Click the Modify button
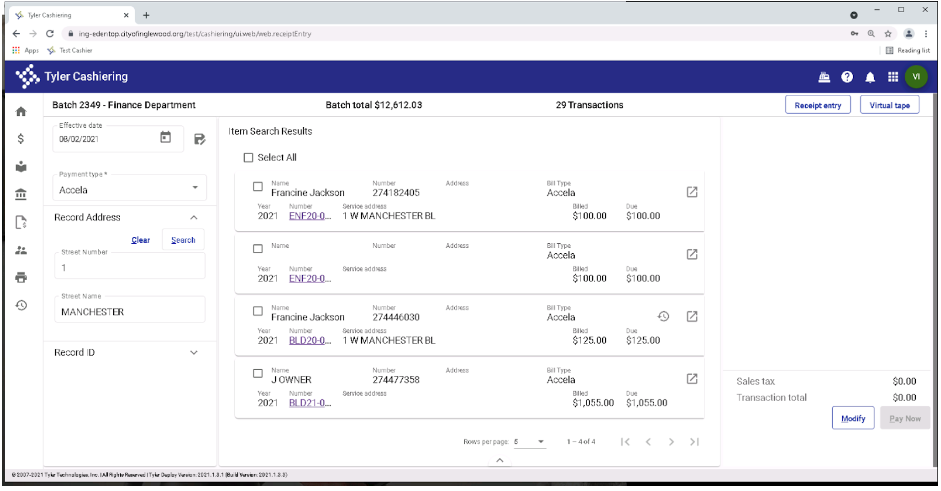The height and width of the screenshot is (491, 941). point(853,418)
